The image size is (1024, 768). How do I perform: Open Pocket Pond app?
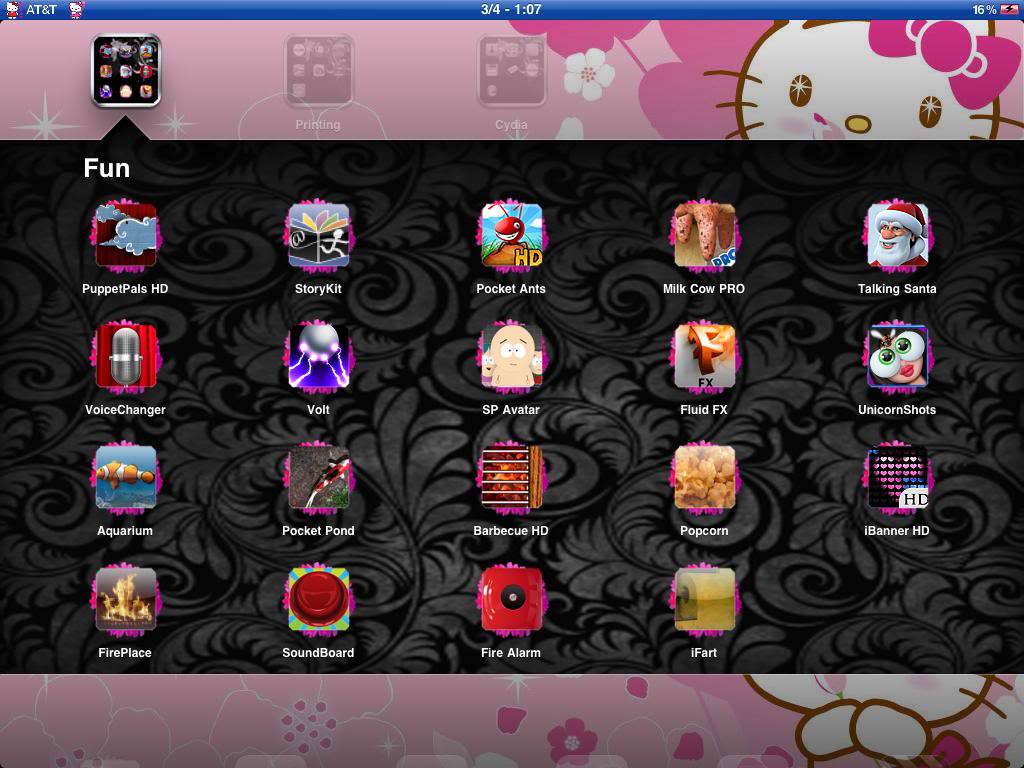319,478
